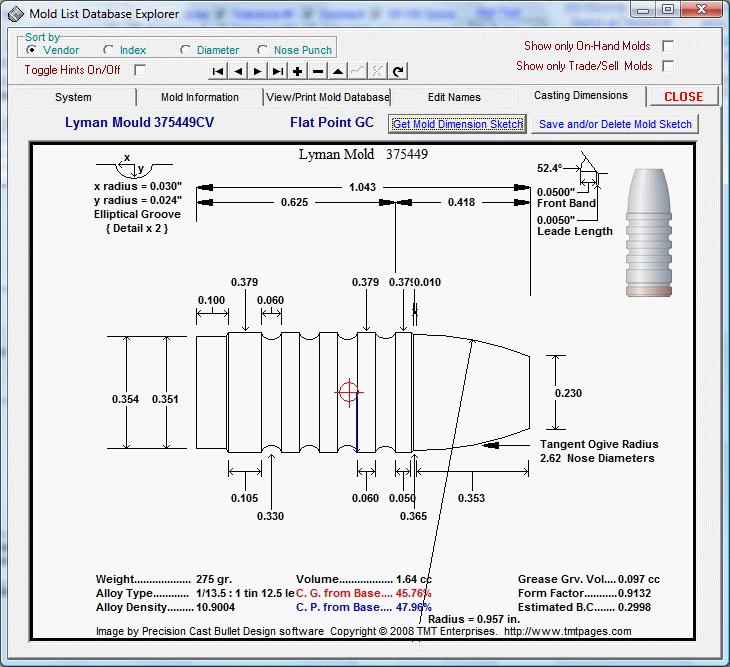This screenshot has width=730, height=667.
Task: Select Vendor sort option
Action: pyautogui.click(x=53, y=50)
